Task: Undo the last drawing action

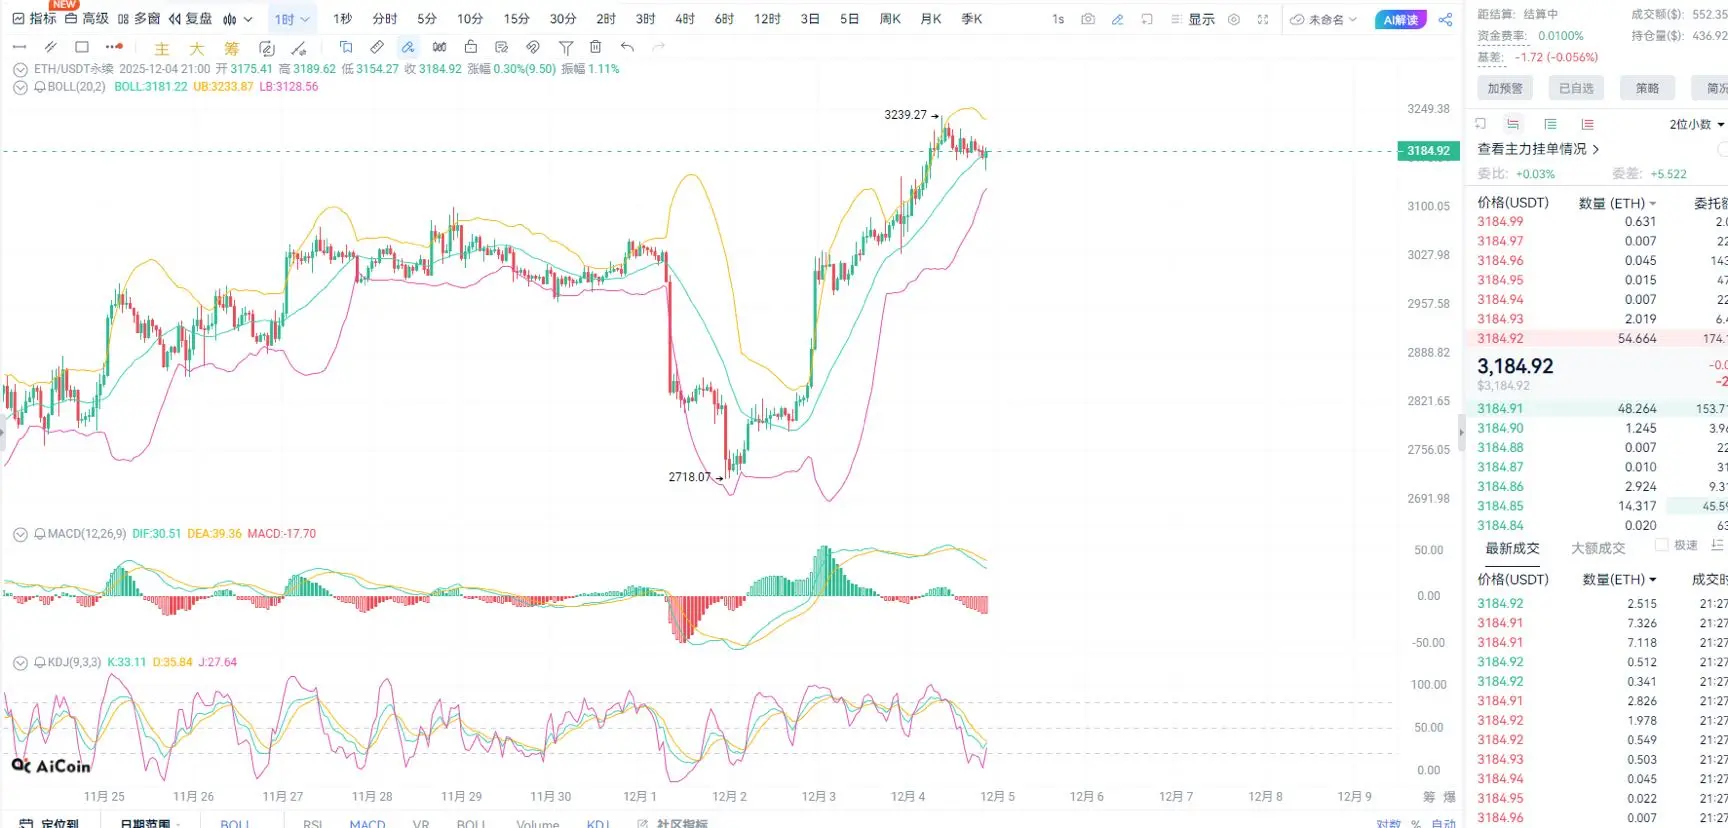Action: [627, 47]
